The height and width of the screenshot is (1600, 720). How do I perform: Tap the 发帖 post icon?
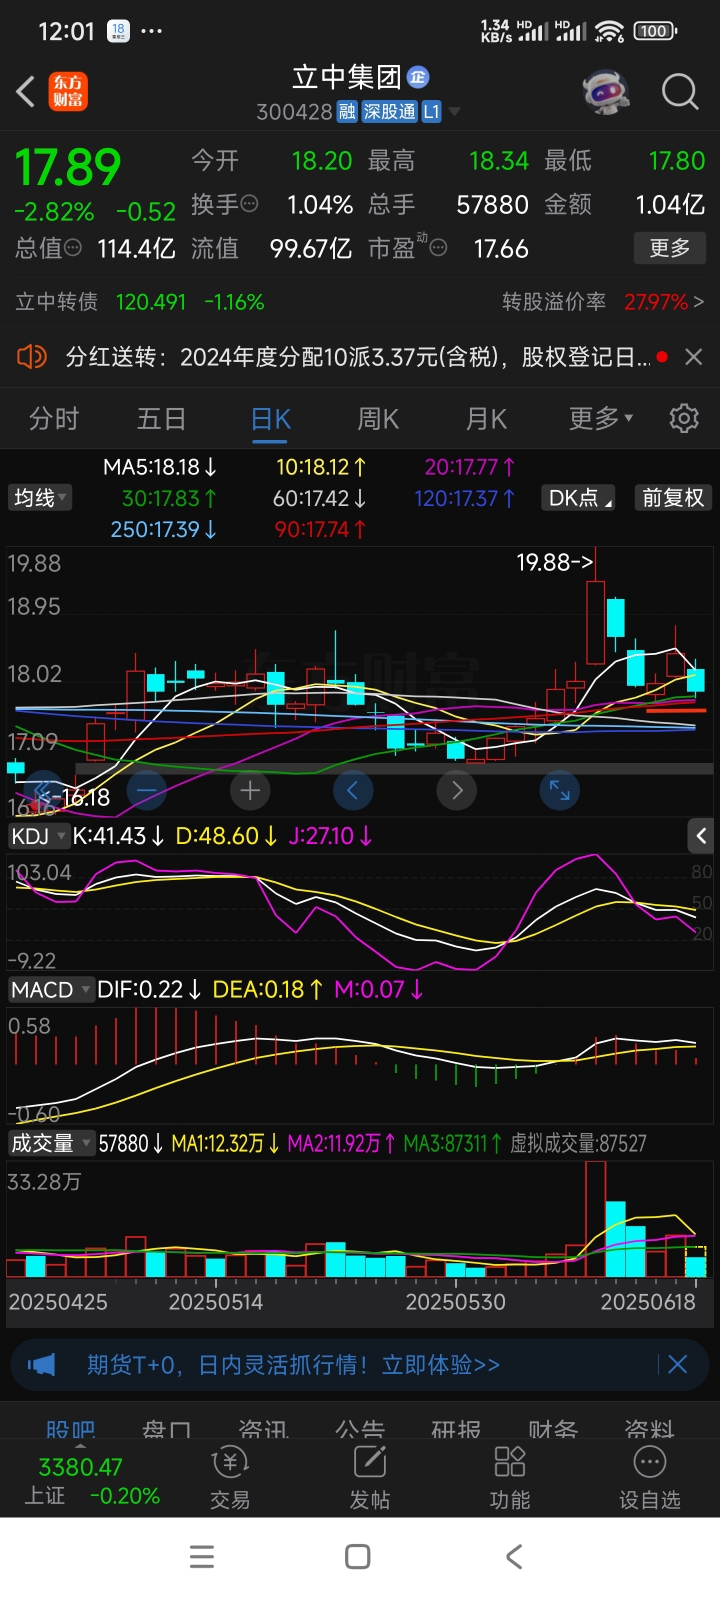[370, 1478]
